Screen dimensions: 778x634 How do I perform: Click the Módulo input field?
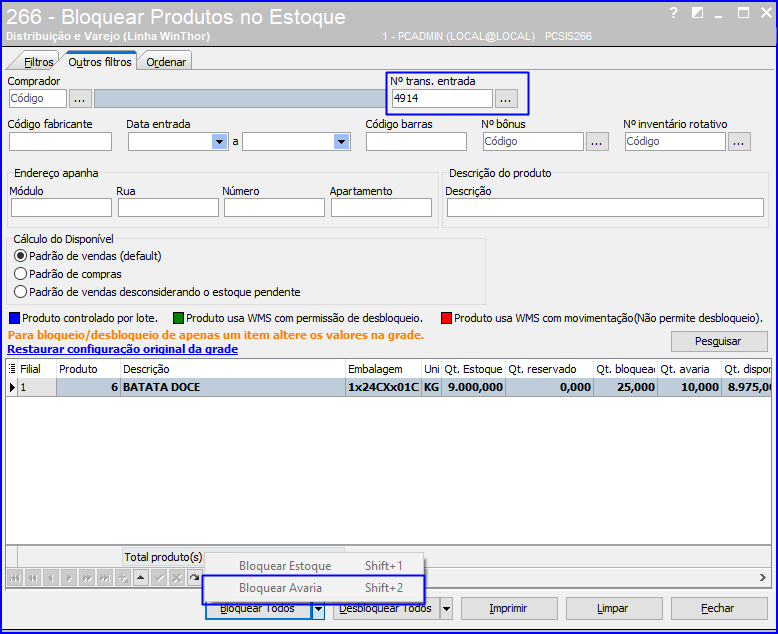(62, 208)
